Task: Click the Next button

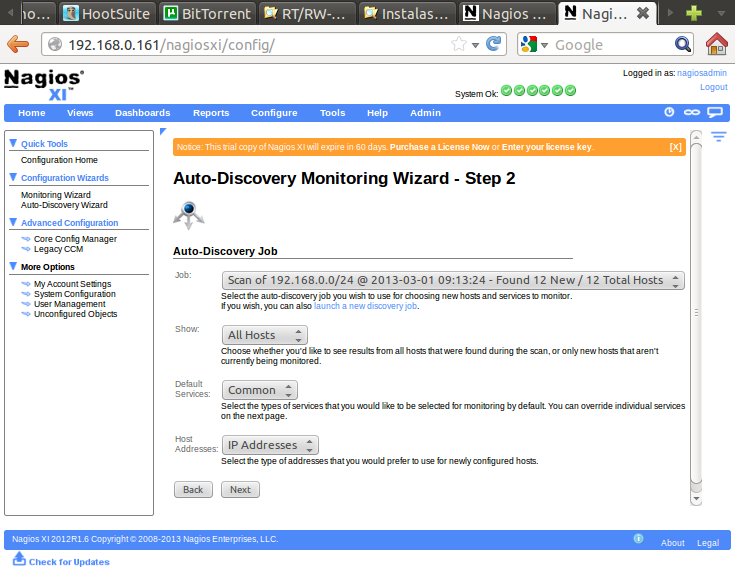Action: click(x=240, y=490)
